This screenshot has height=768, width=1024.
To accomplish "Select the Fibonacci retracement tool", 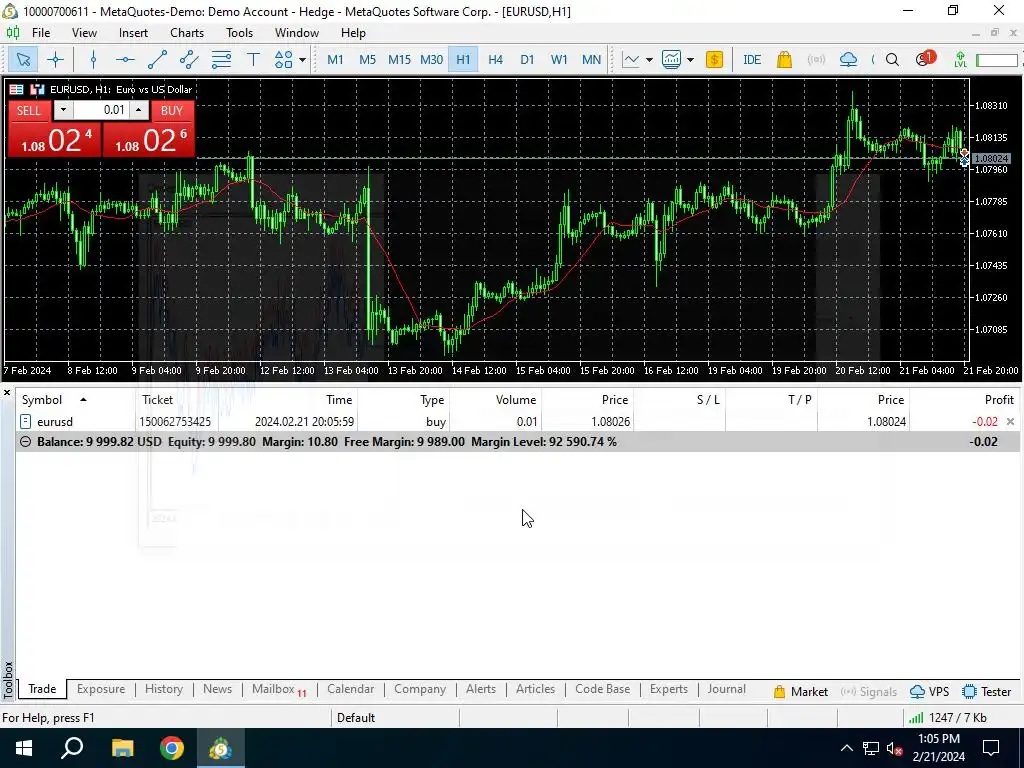I will (x=221, y=60).
